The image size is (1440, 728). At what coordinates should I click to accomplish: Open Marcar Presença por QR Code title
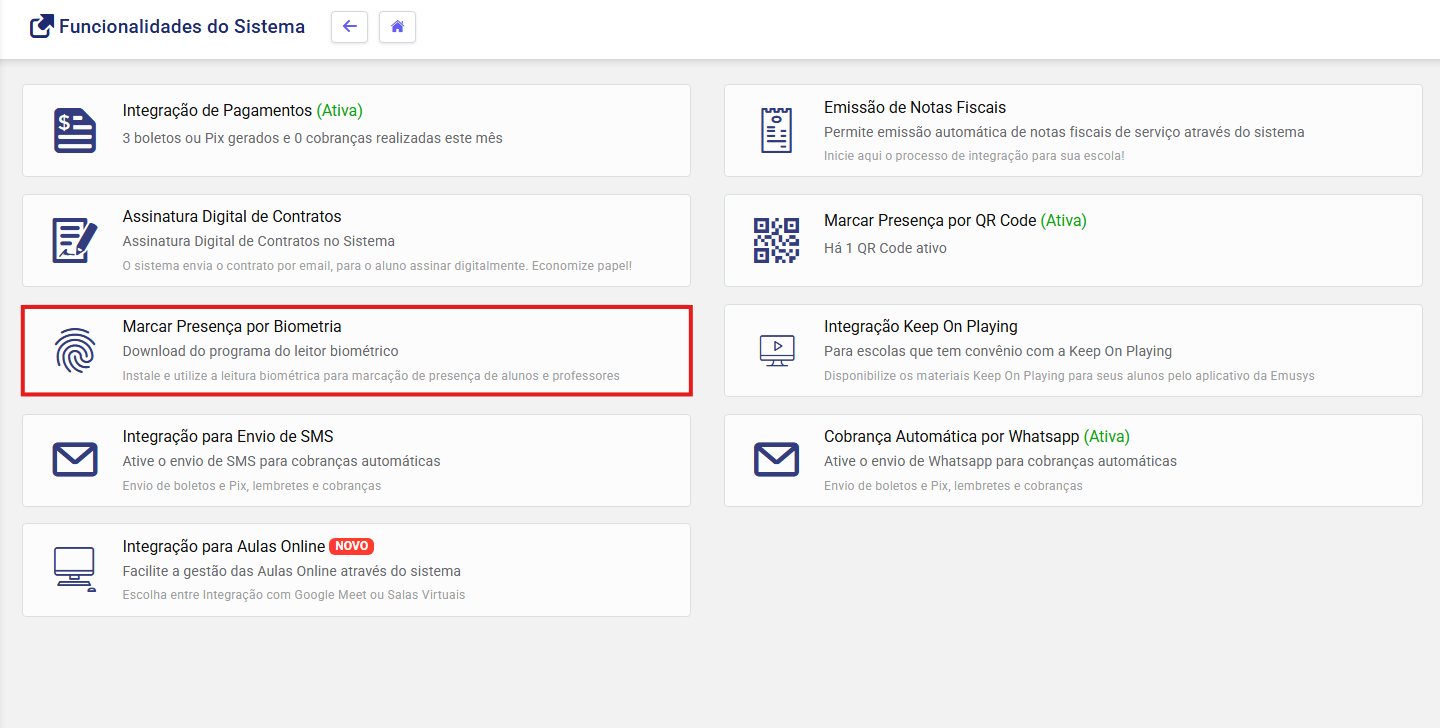click(930, 220)
